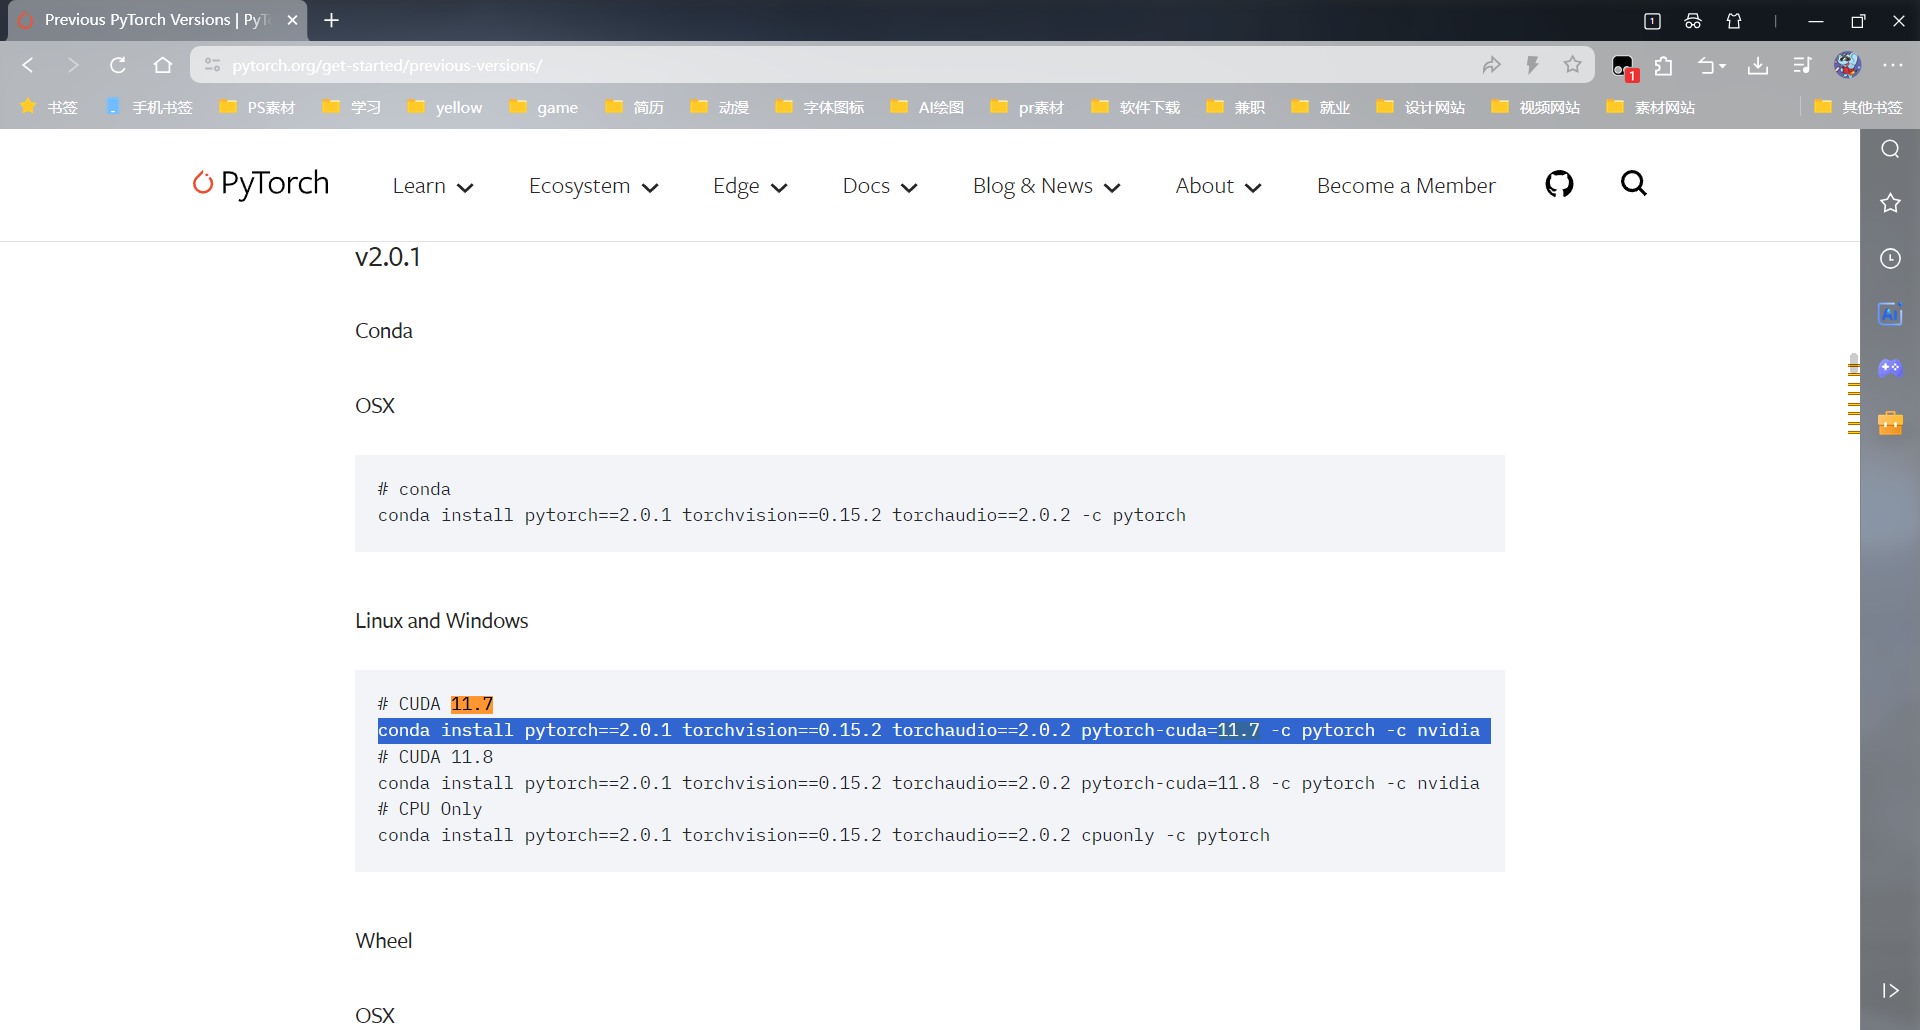This screenshot has width=1920, height=1030.
Task: Expand the Blog & News dropdown
Action: click(x=1047, y=186)
